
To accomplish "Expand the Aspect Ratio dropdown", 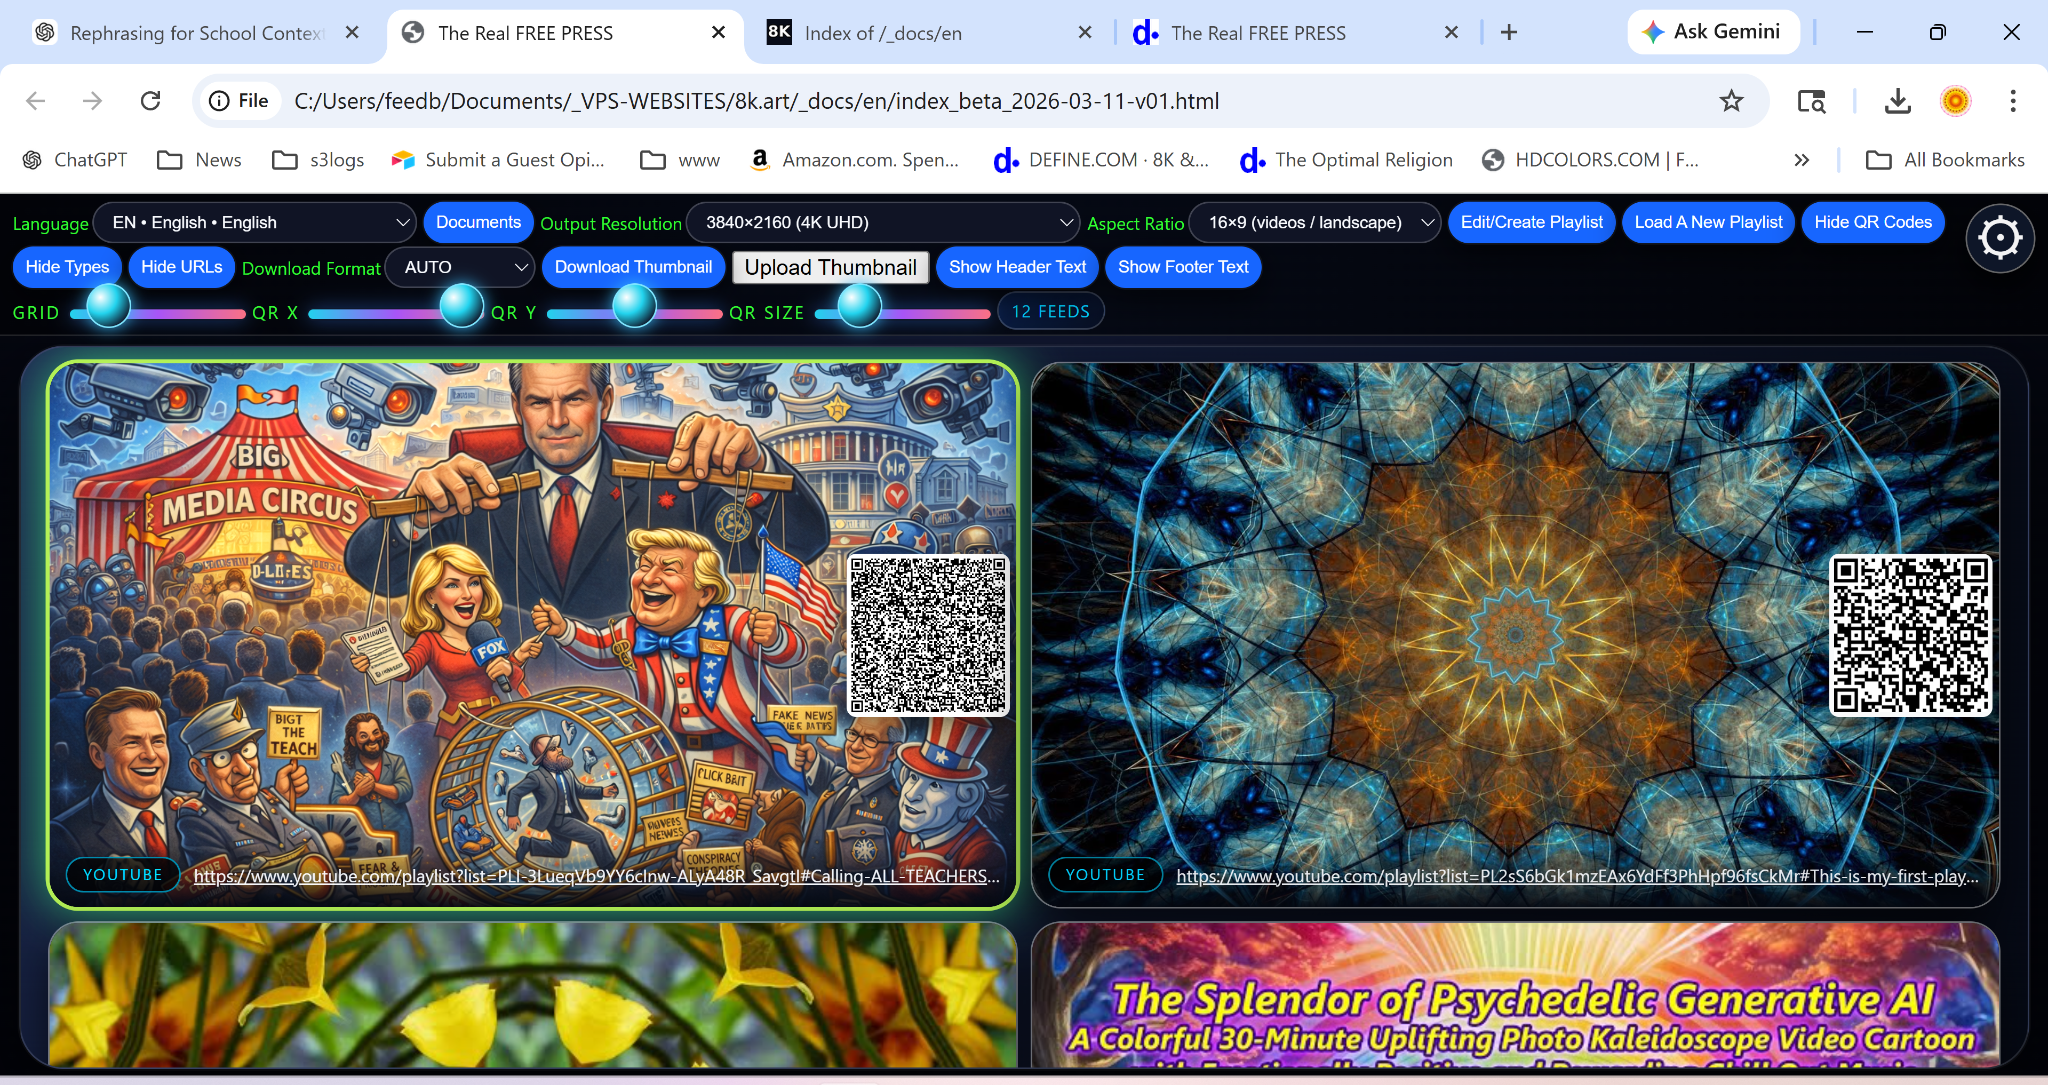I will point(1315,222).
